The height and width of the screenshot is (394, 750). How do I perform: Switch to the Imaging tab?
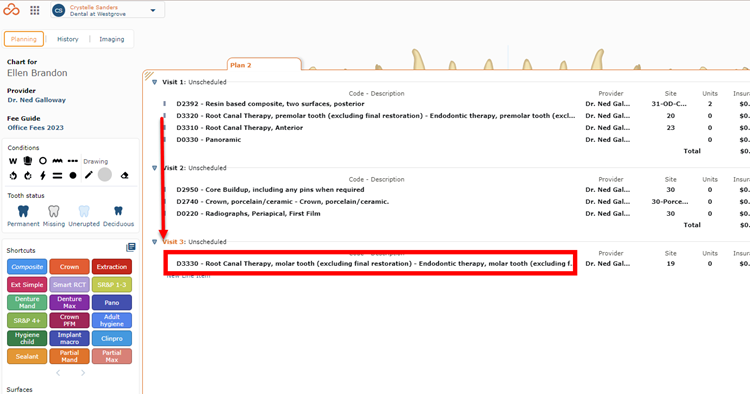coord(111,39)
